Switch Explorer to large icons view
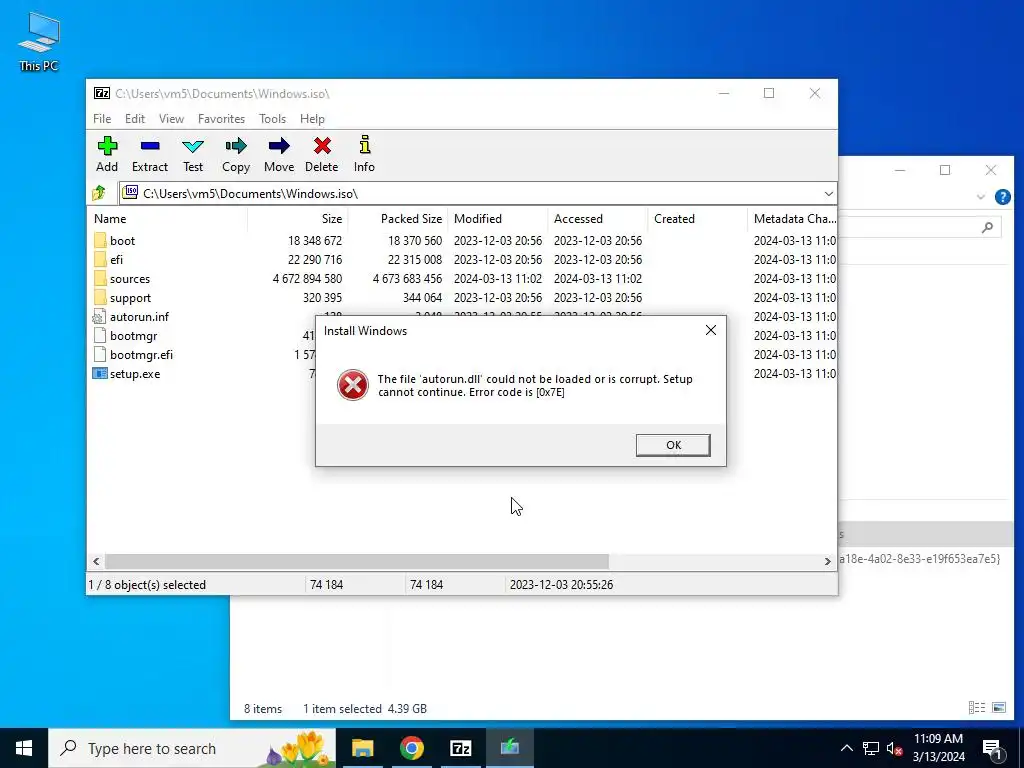1024x768 pixels. (999, 708)
